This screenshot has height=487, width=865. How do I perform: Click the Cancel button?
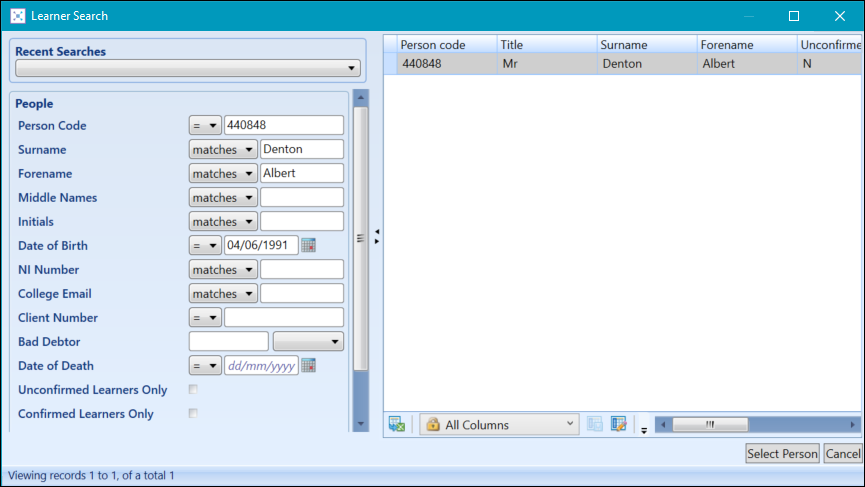point(842,453)
